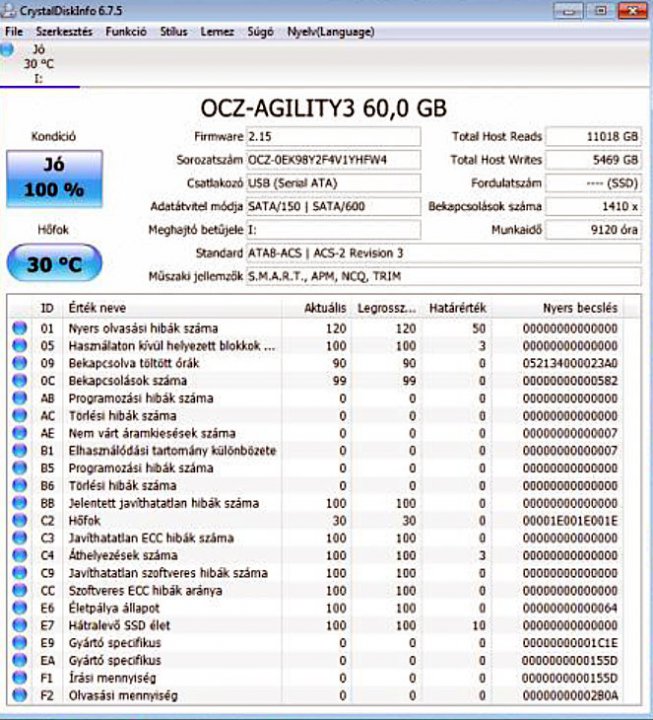Click status icon of row CC
The width and height of the screenshot is (653, 720).
pyautogui.click(x=19, y=590)
